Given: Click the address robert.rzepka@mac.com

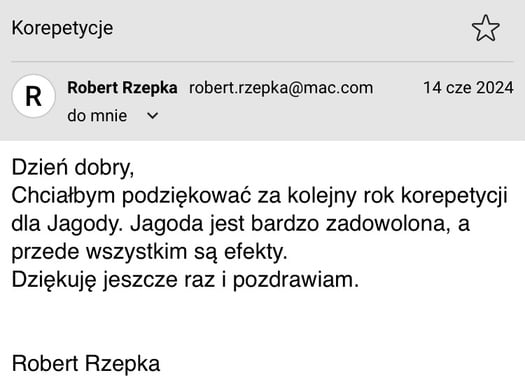Looking at the screenshot, I should pos(281,88).
